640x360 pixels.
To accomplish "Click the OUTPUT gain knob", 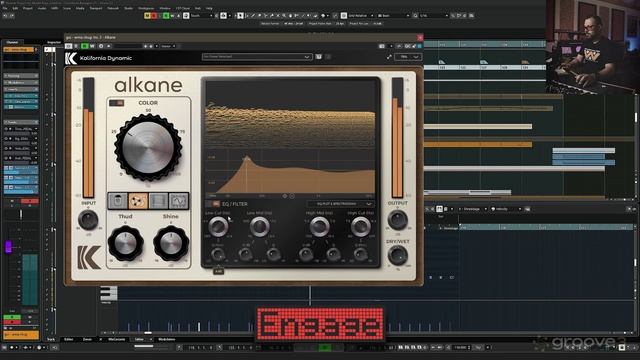I will click(397, 220).
